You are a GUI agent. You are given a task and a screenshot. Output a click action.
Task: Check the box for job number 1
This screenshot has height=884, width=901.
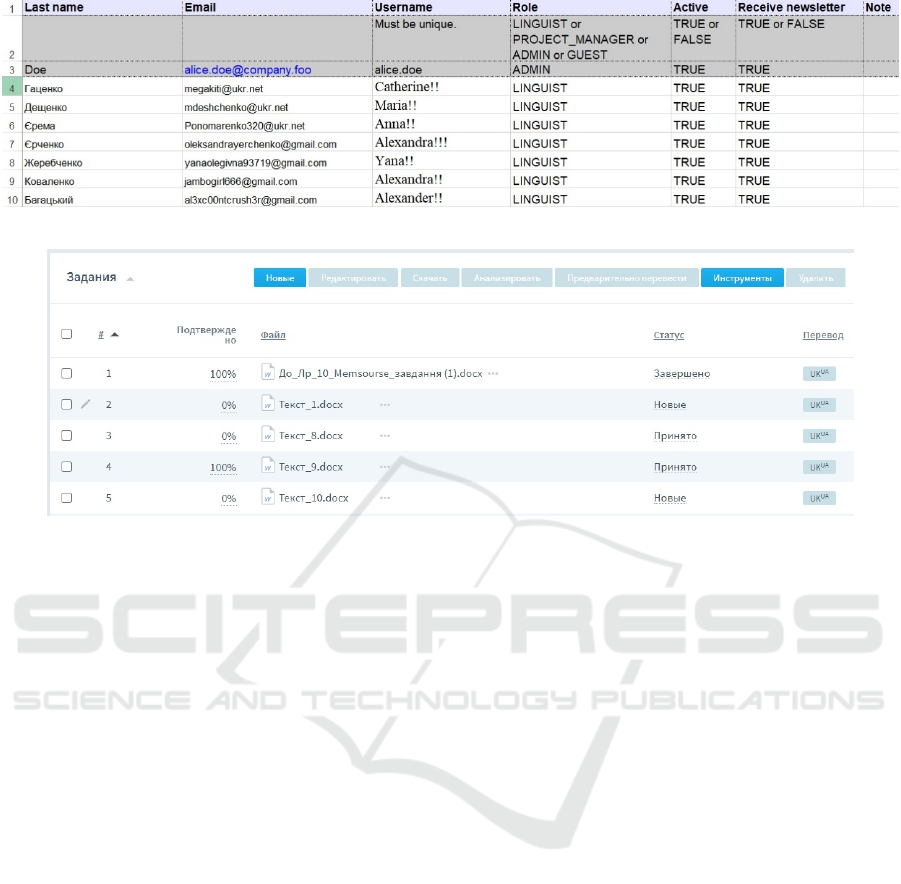pos(67,373)
